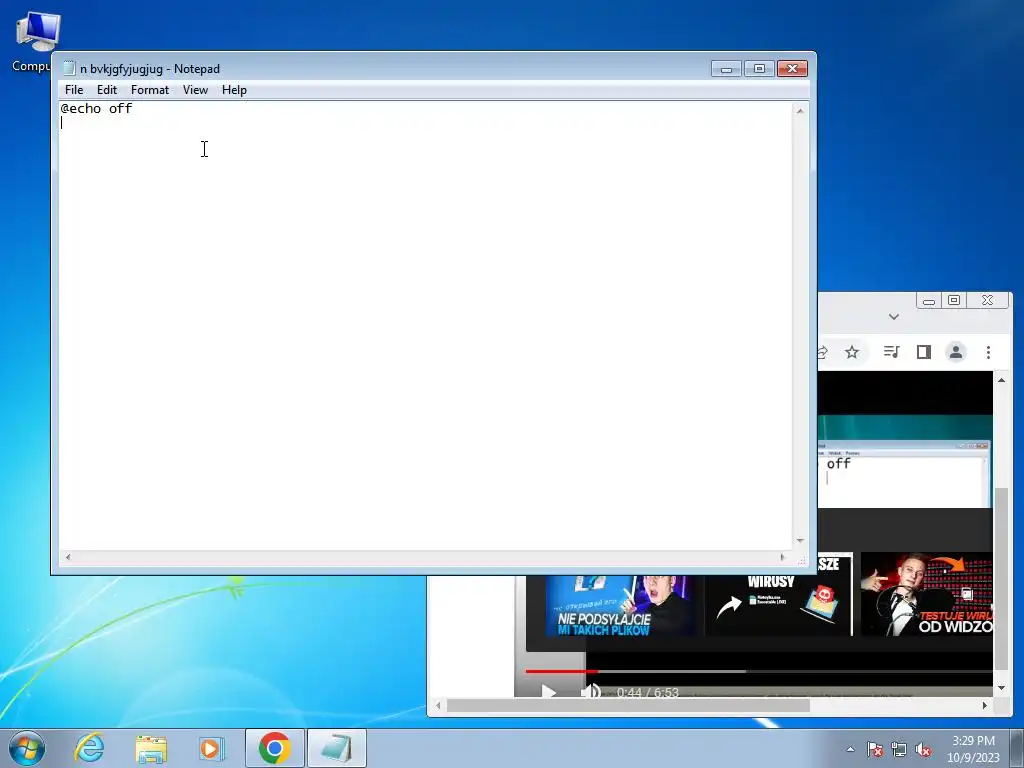The width and height of the screenshot is (1024, 768).
Task: Click the Notepad text editing area
Action: 426,325
